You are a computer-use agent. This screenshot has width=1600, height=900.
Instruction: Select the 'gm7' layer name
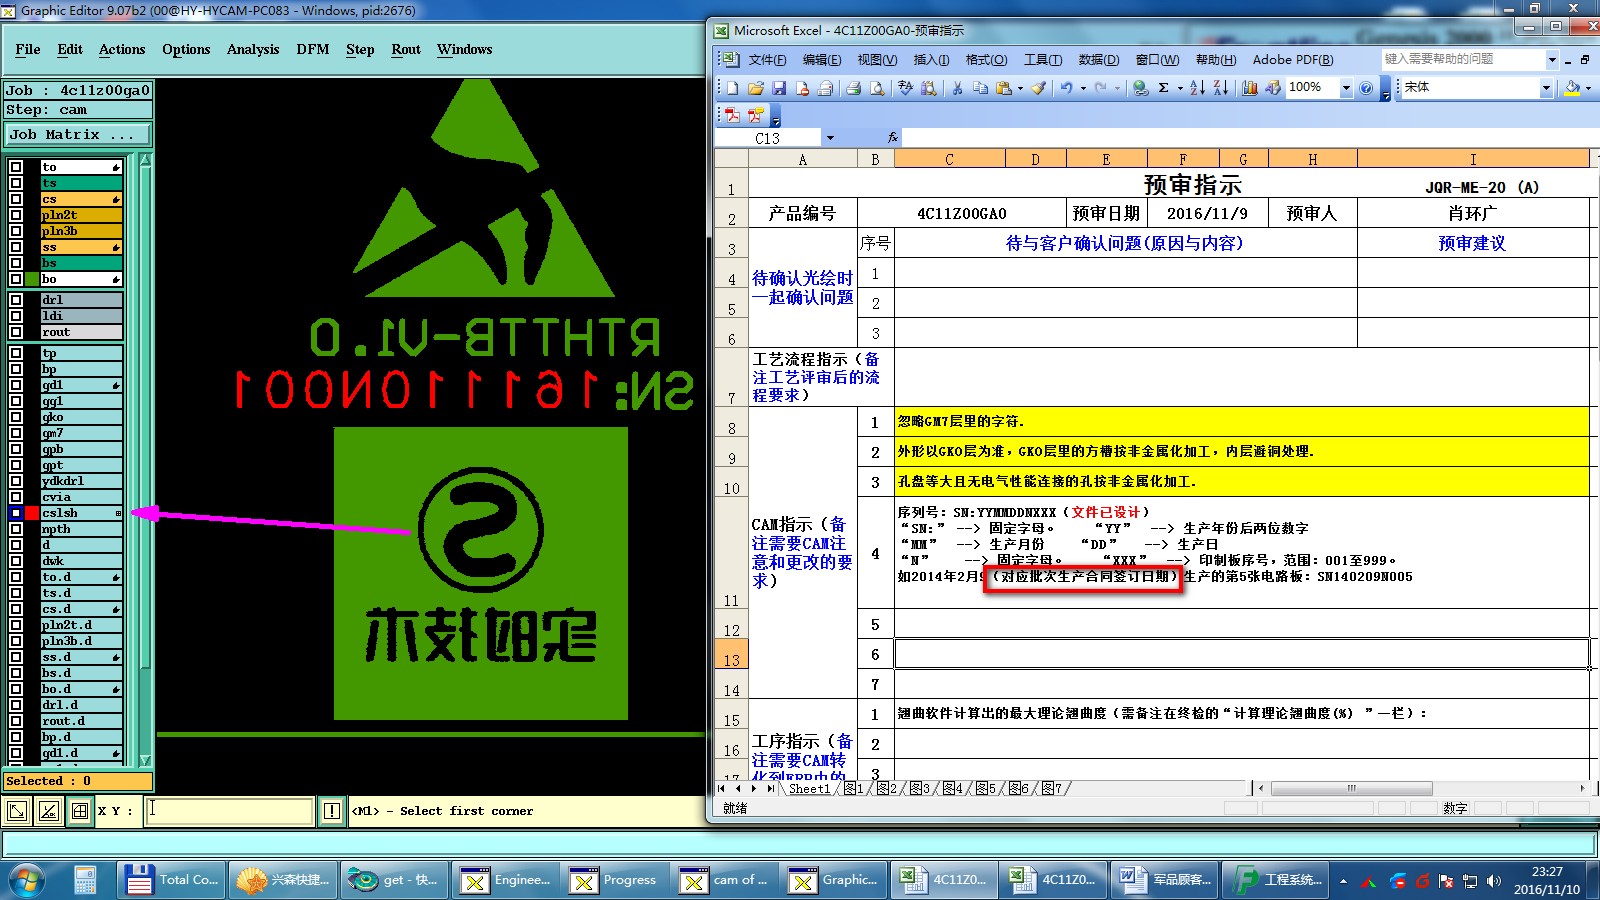(81, 433)
